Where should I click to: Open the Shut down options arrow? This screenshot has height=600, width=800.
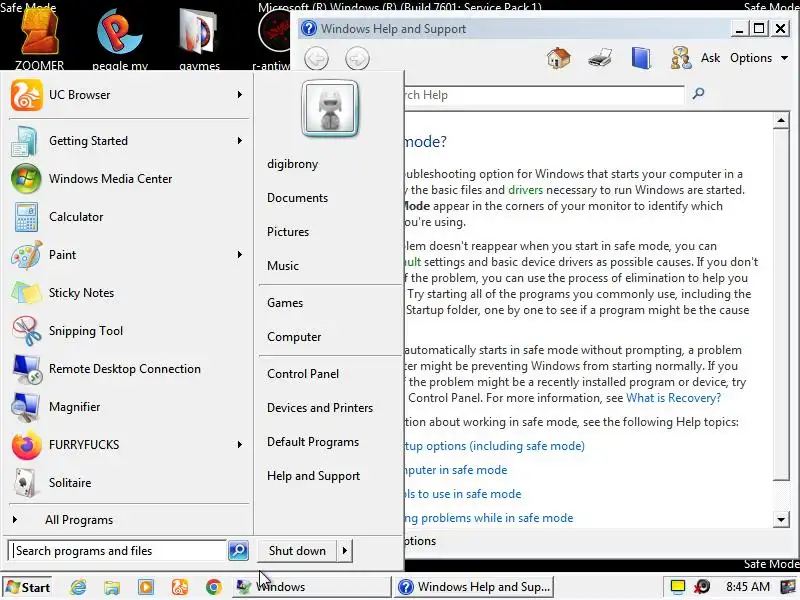tap(345, 551)
